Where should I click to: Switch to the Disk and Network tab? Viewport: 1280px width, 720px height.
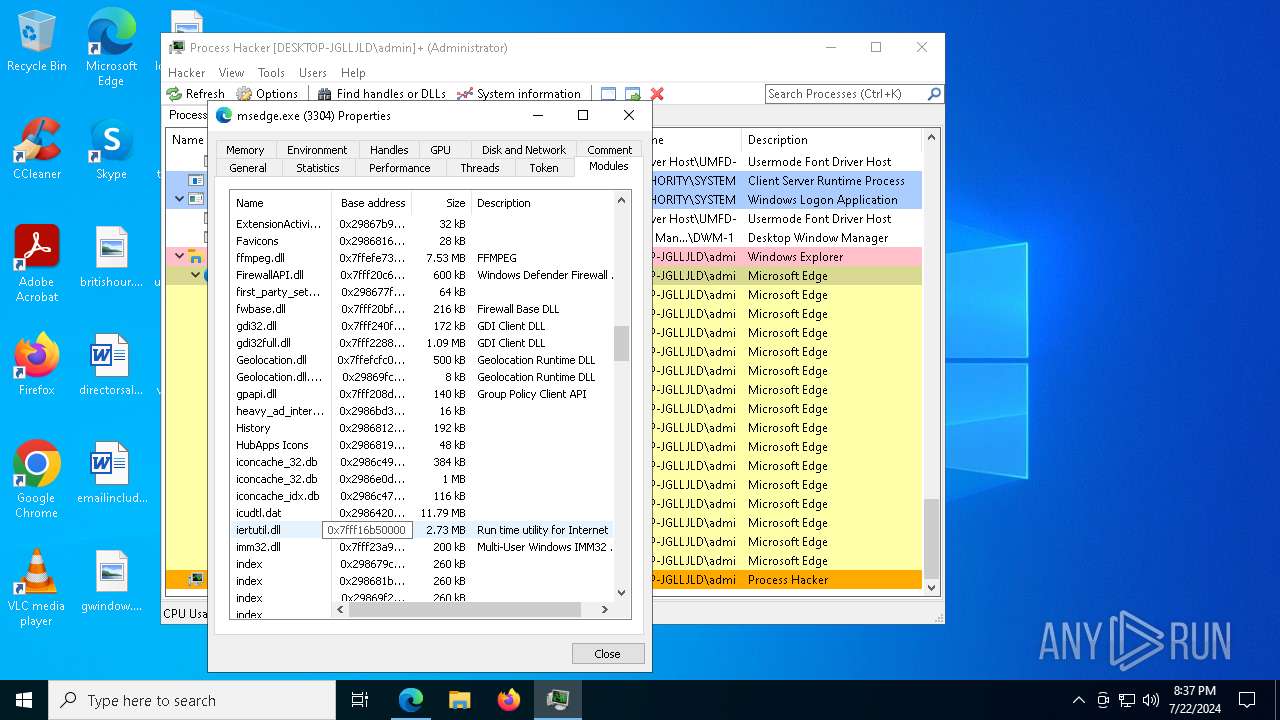(524, 150)
